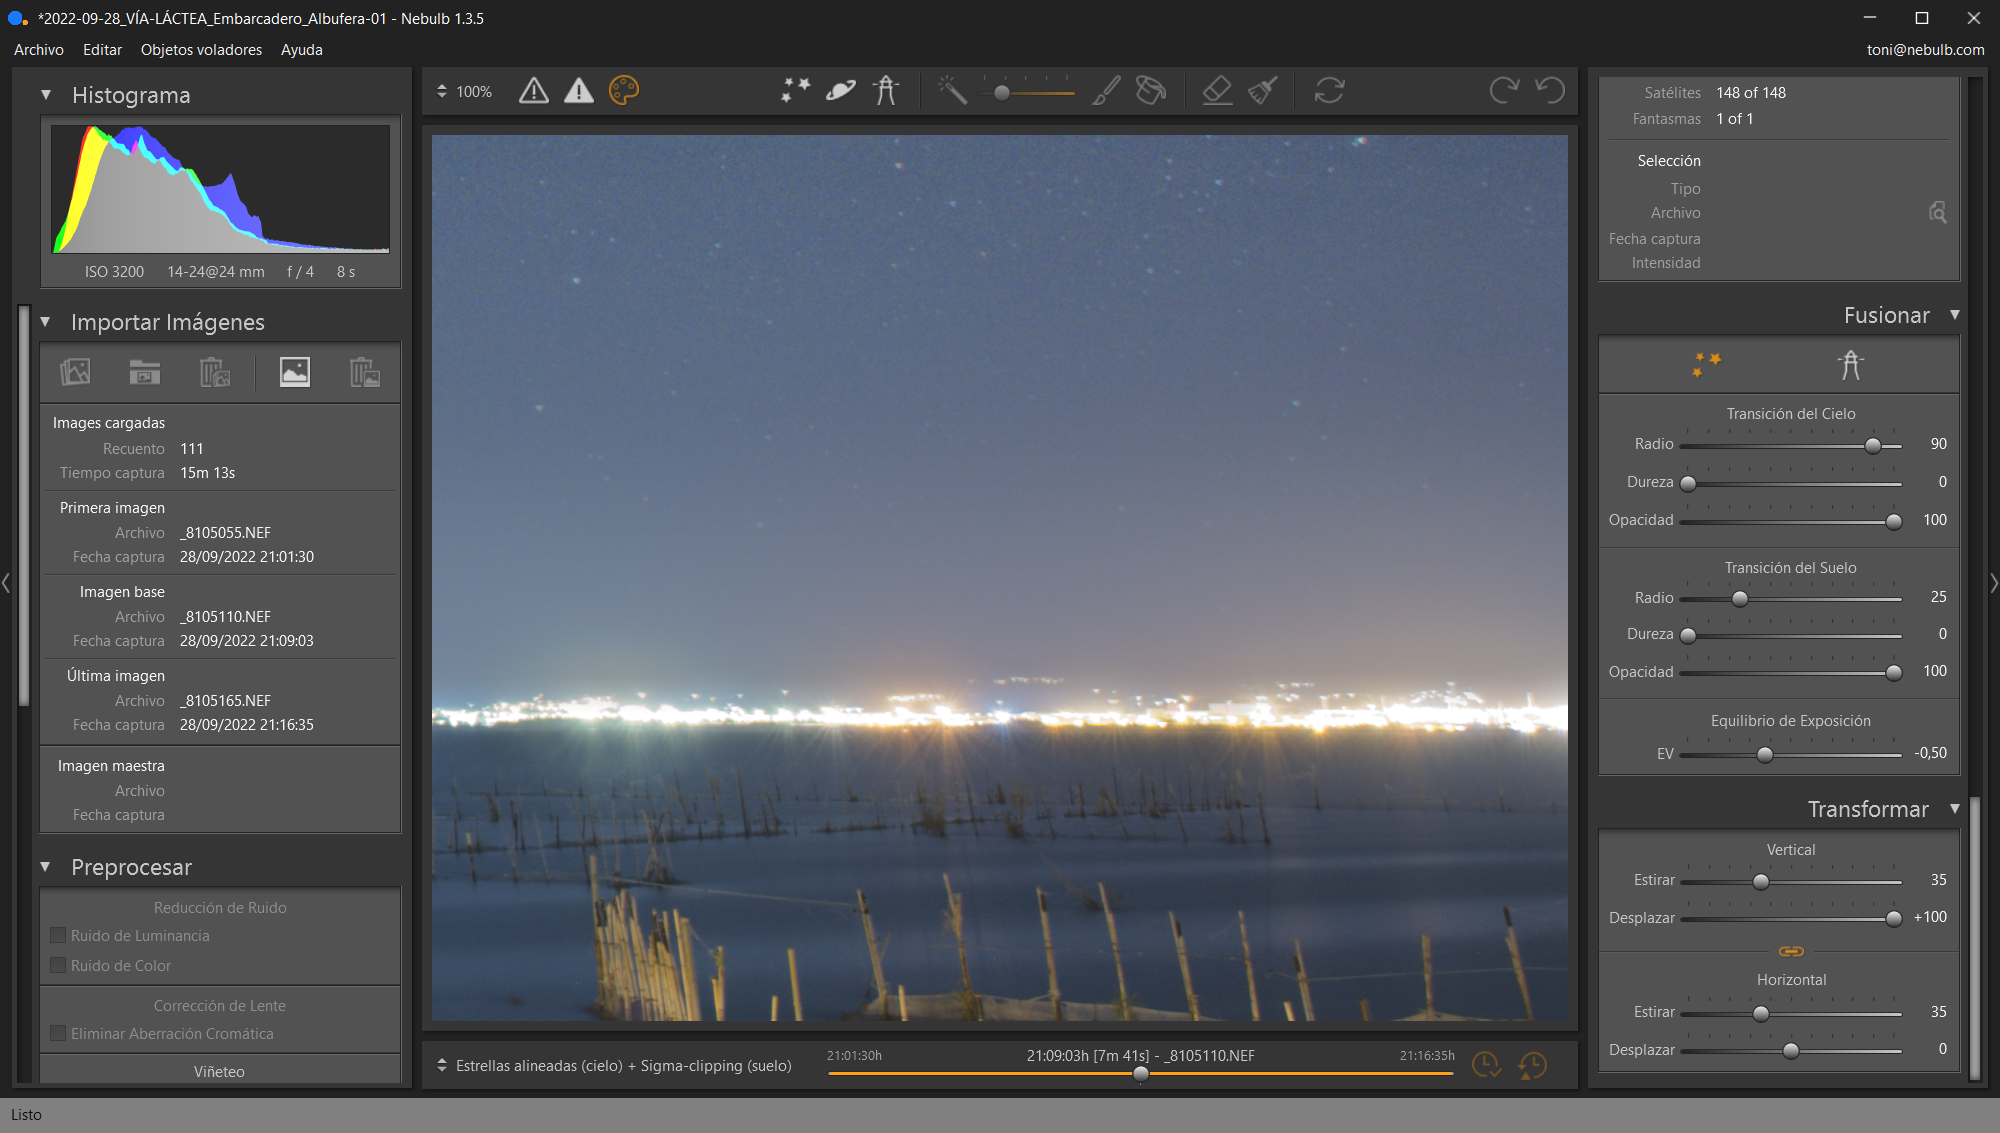Click the histogram graph

click(x=221, y=189)
